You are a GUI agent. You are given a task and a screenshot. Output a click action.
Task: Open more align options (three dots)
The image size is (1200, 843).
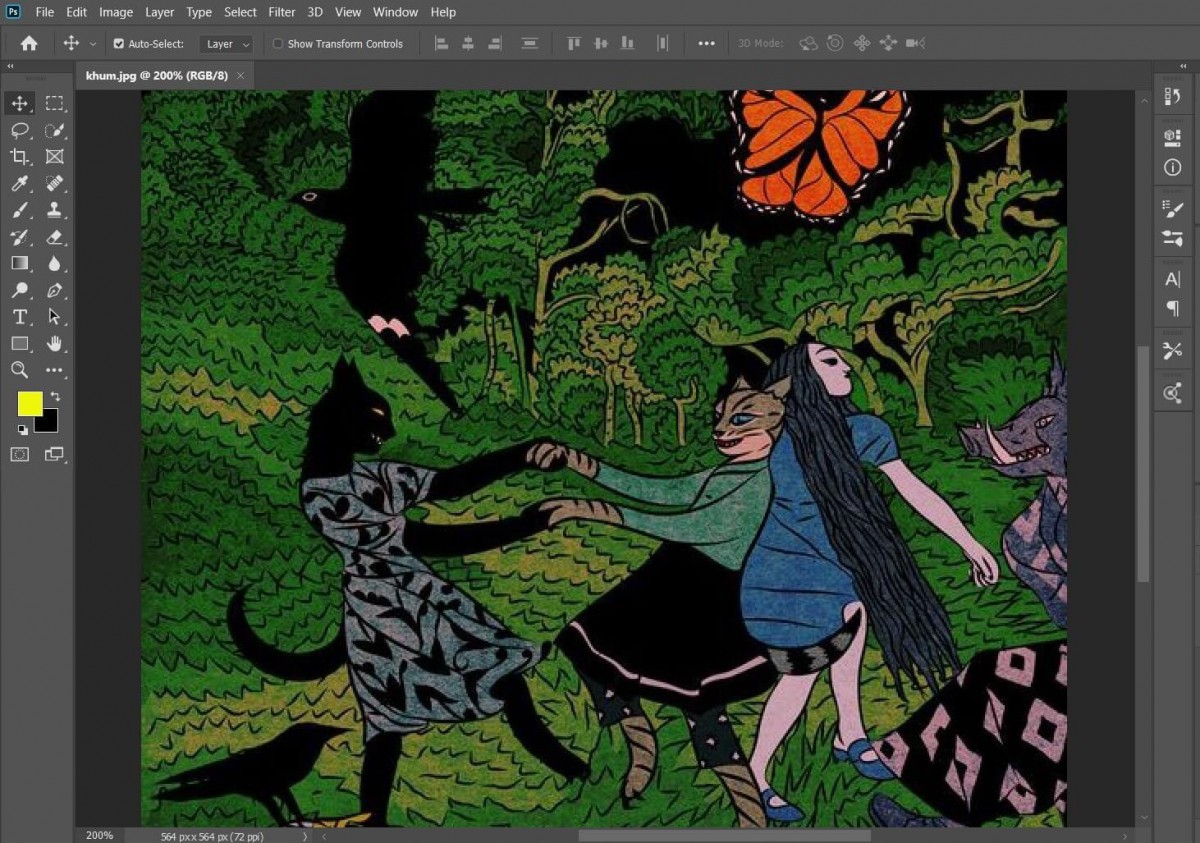[x=706, y=43]
